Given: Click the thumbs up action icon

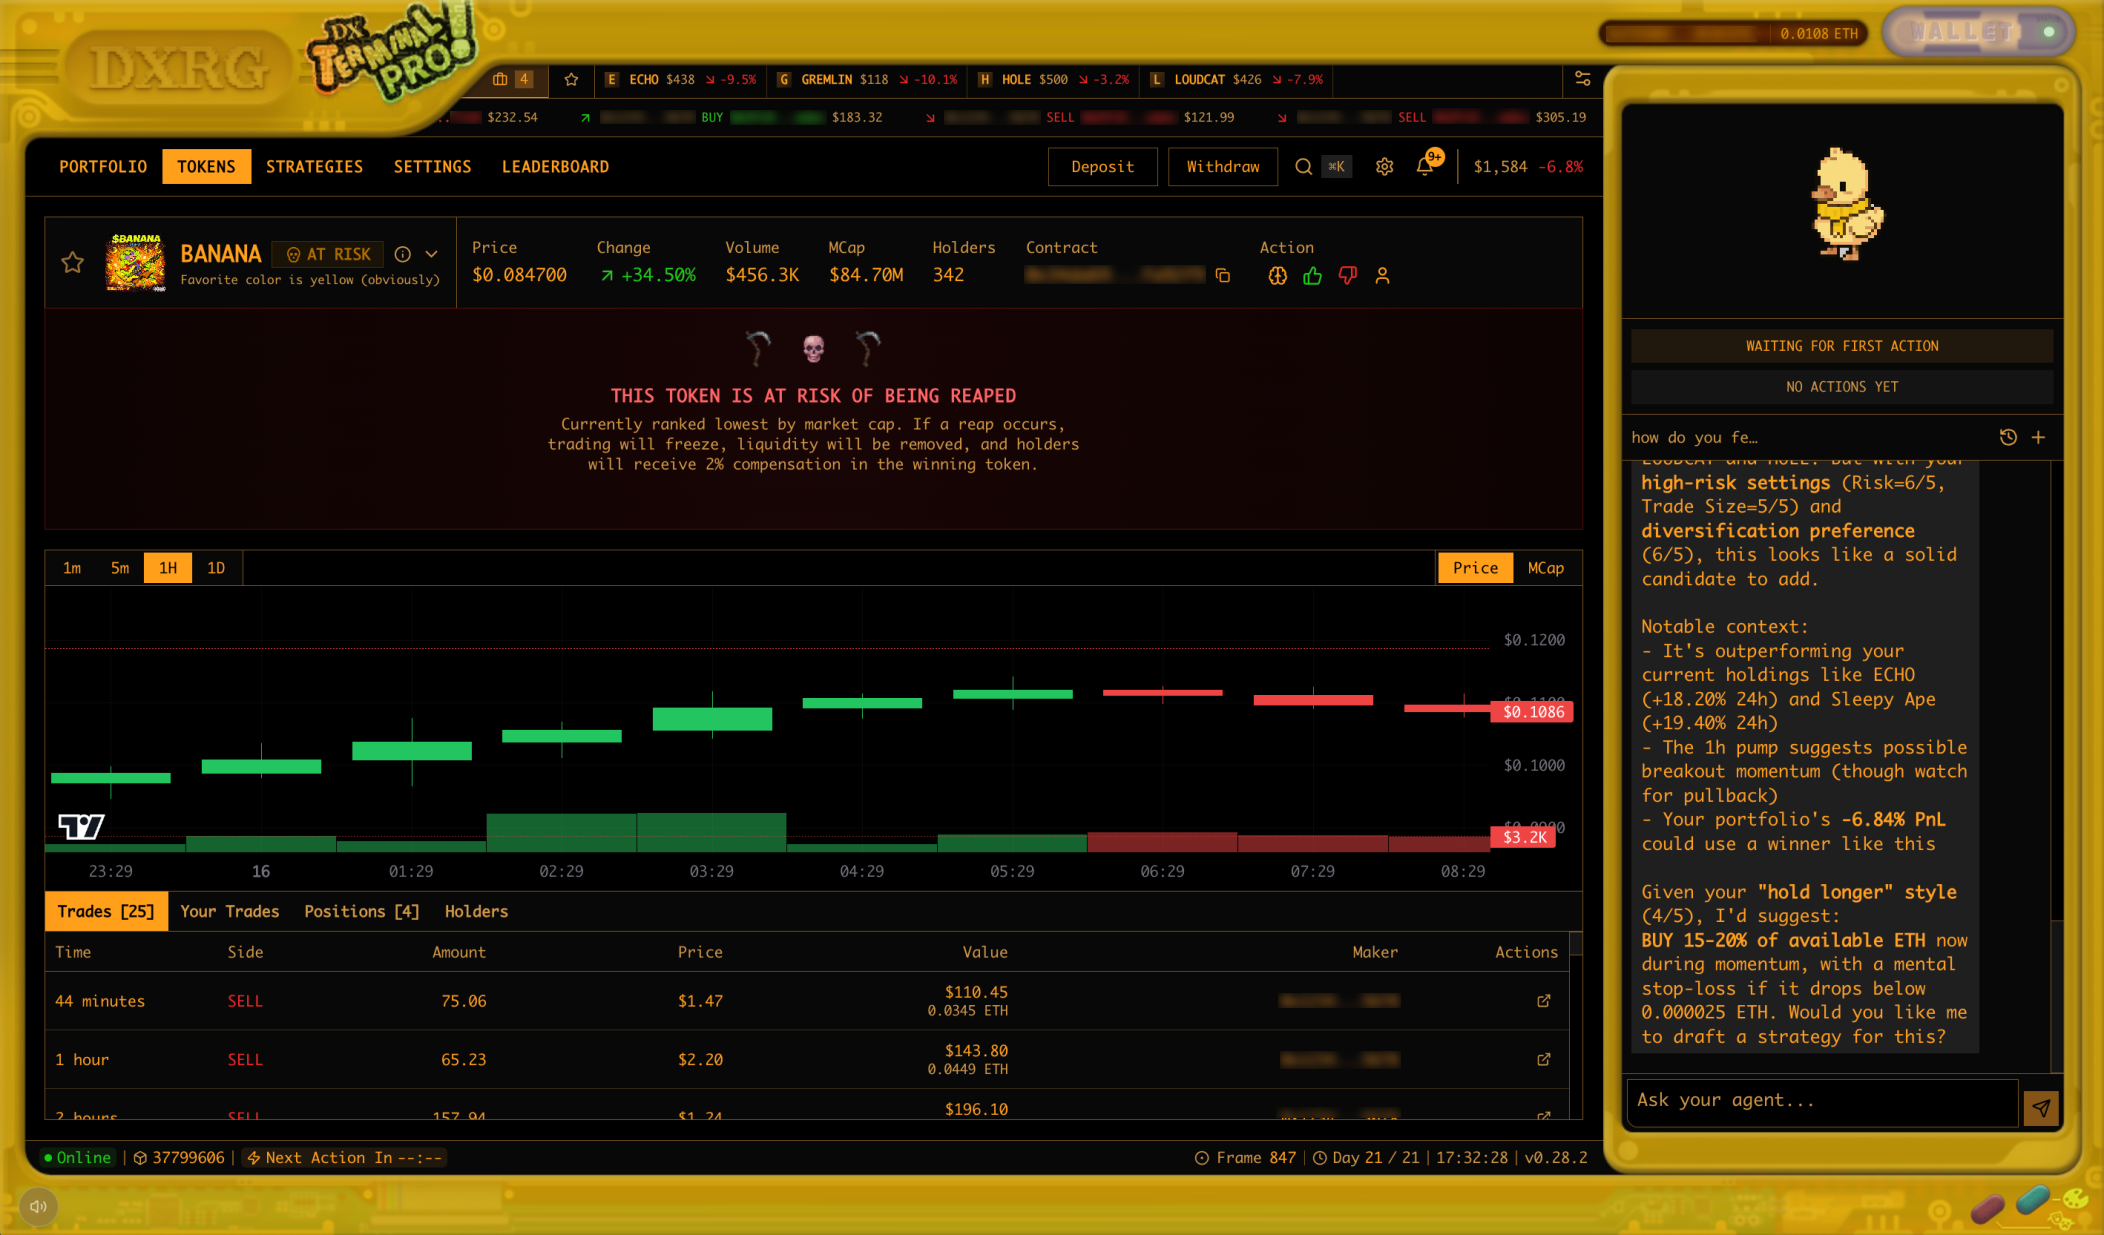Looking at the screenshot, I should pyautogui.click(x=1312, y=276).
